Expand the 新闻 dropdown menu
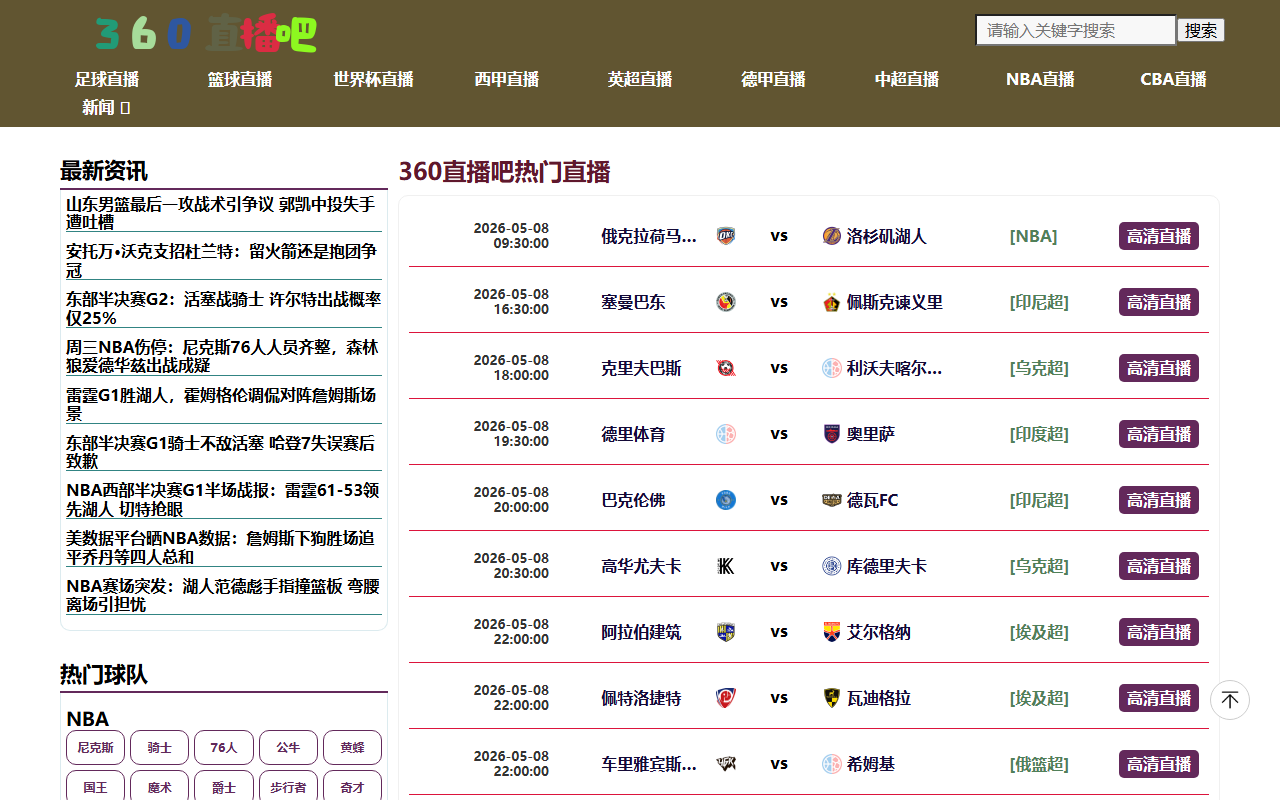 click(x=106, y=107)
